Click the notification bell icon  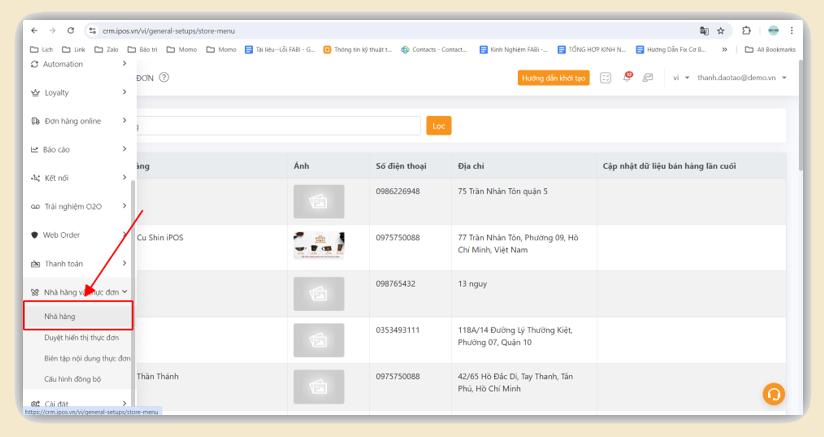[627, 77]
